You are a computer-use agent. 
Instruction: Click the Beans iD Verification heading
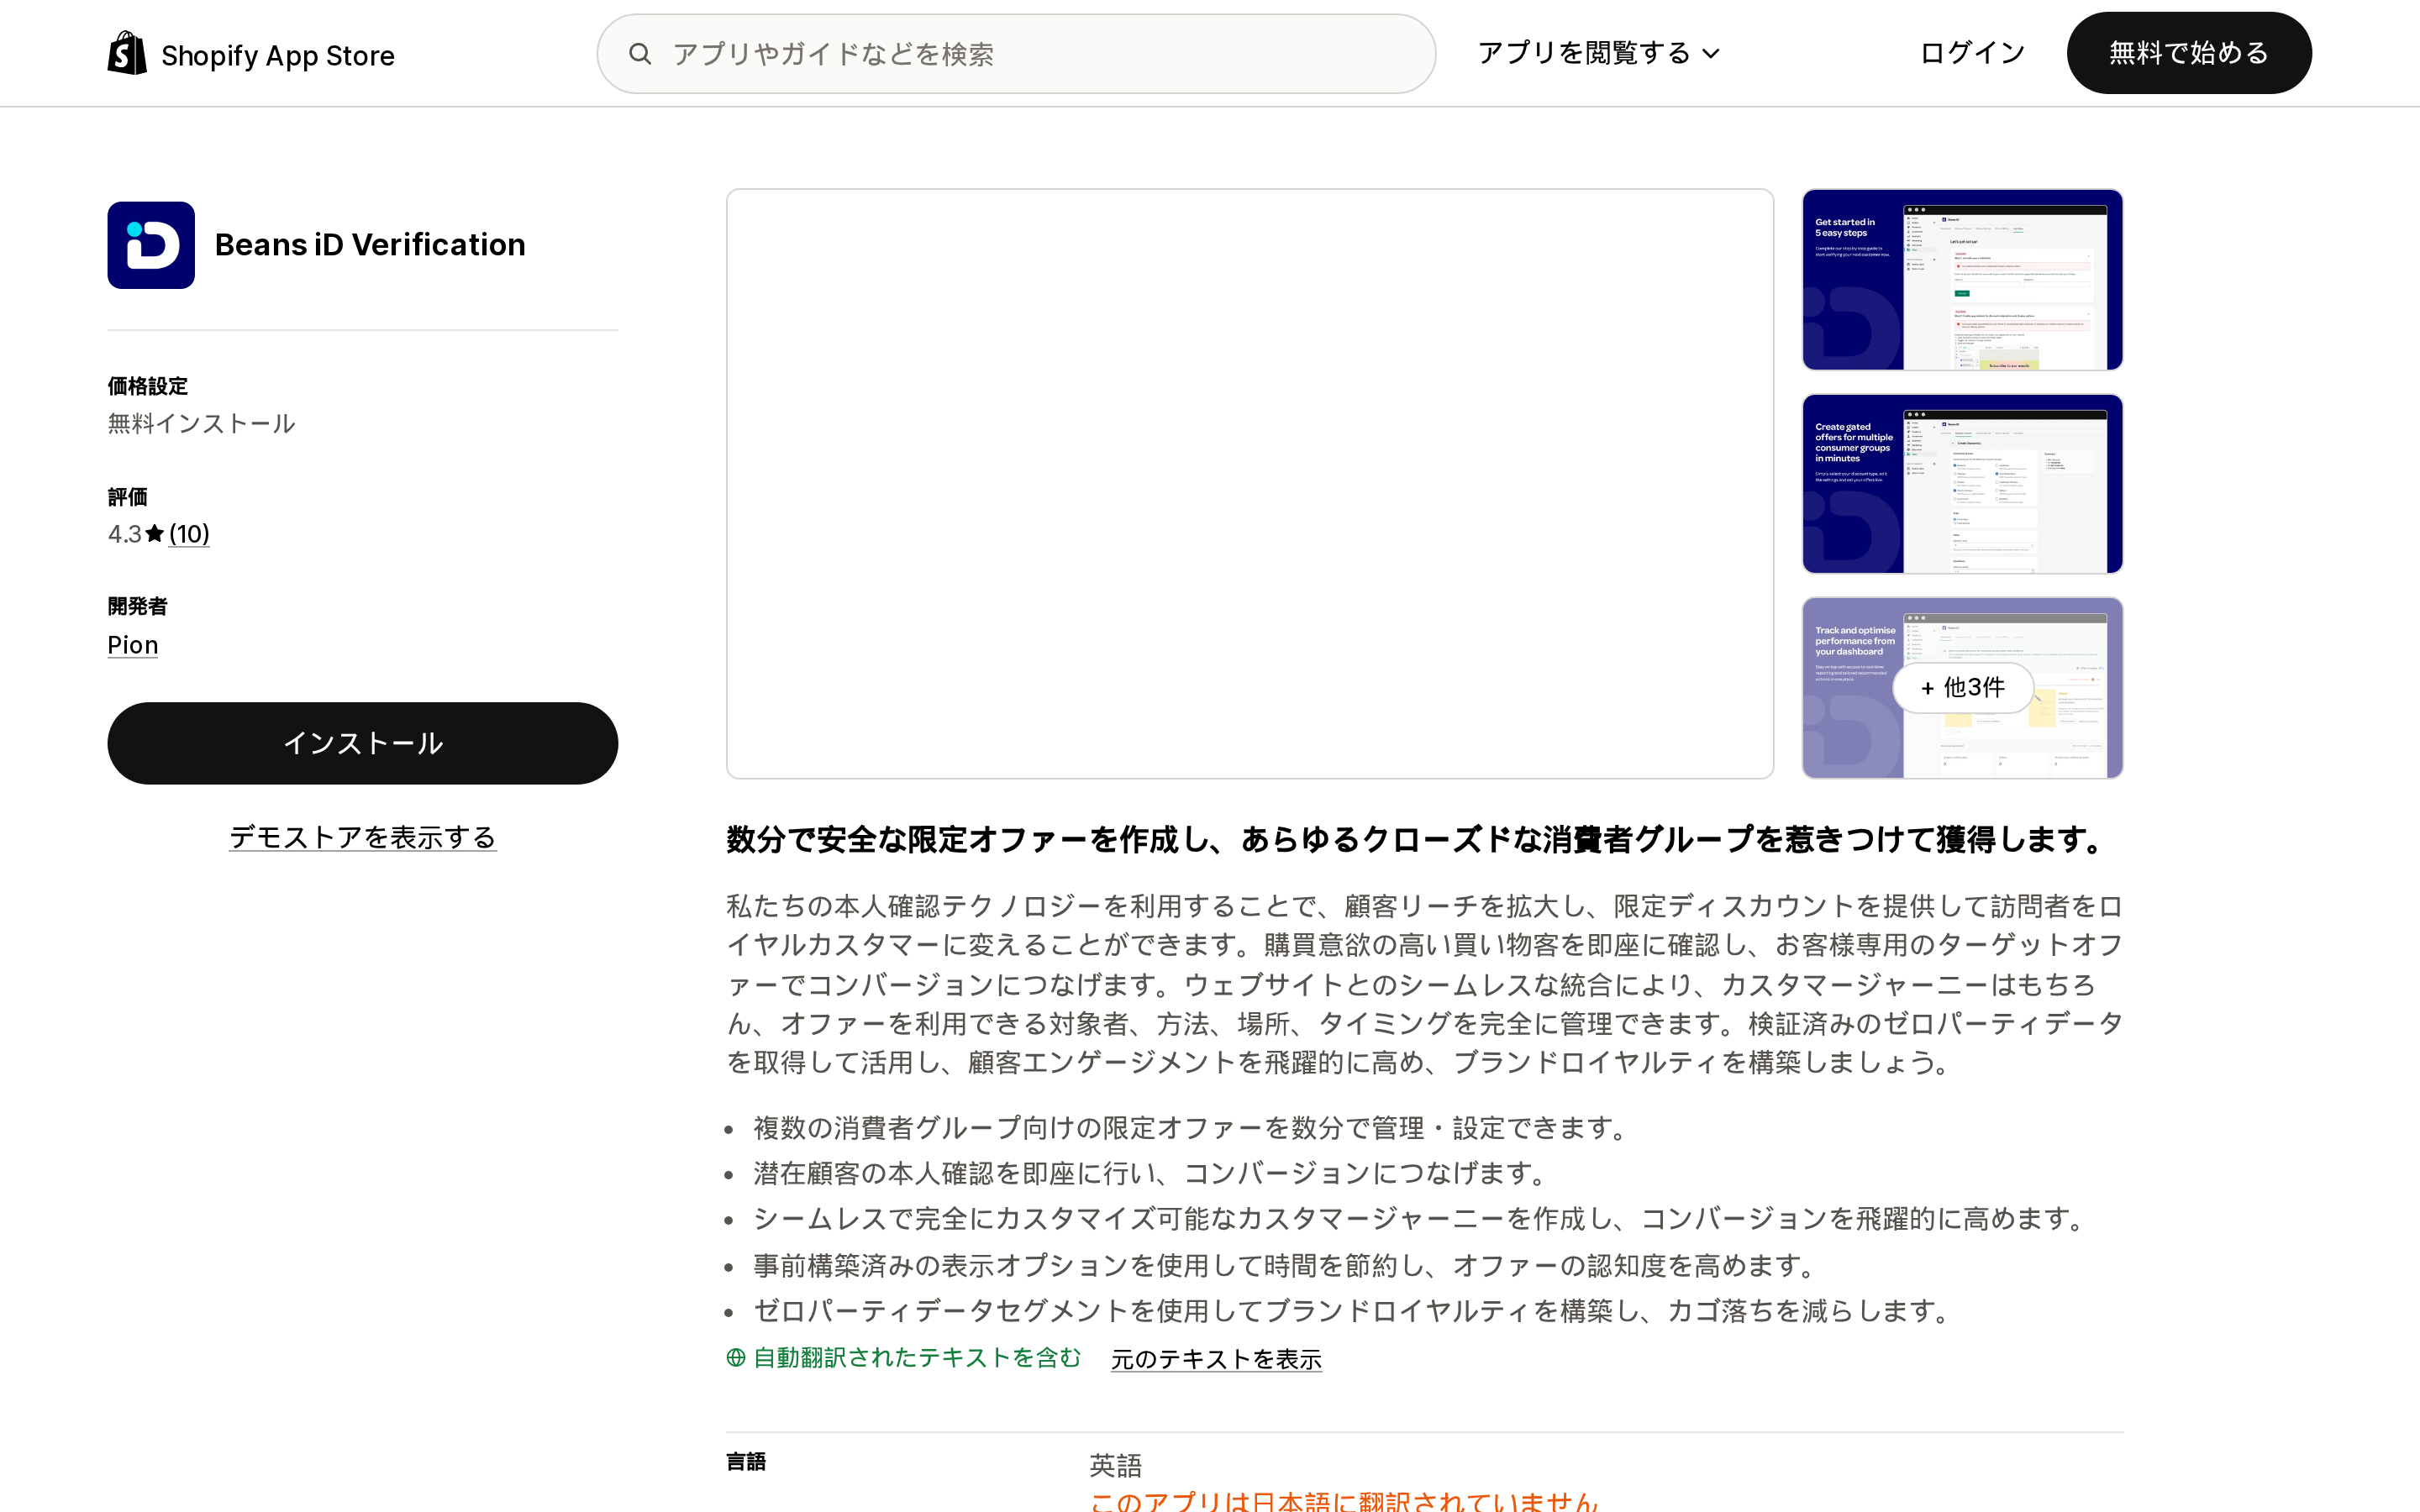coord(370,245)
